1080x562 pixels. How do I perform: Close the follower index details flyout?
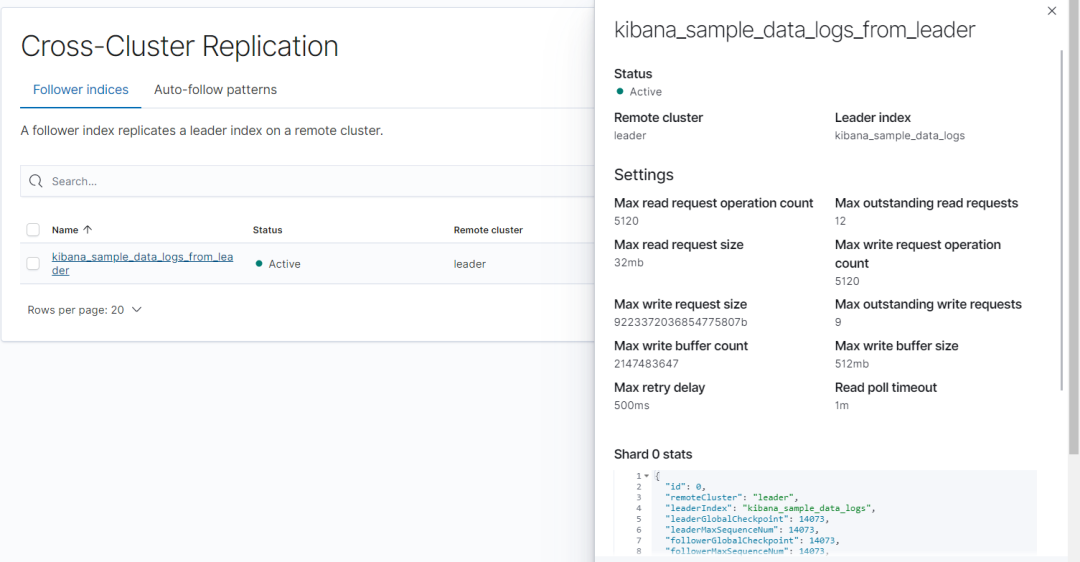(x=1051, y=11)
